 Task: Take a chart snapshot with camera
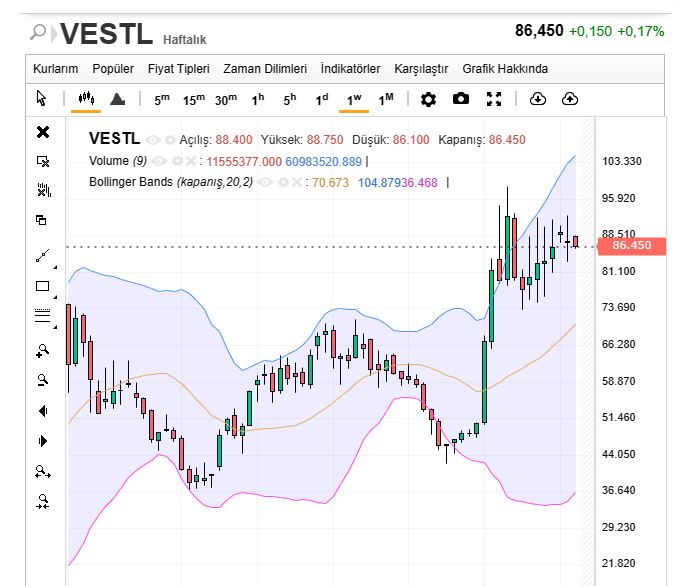click(461, 99)
